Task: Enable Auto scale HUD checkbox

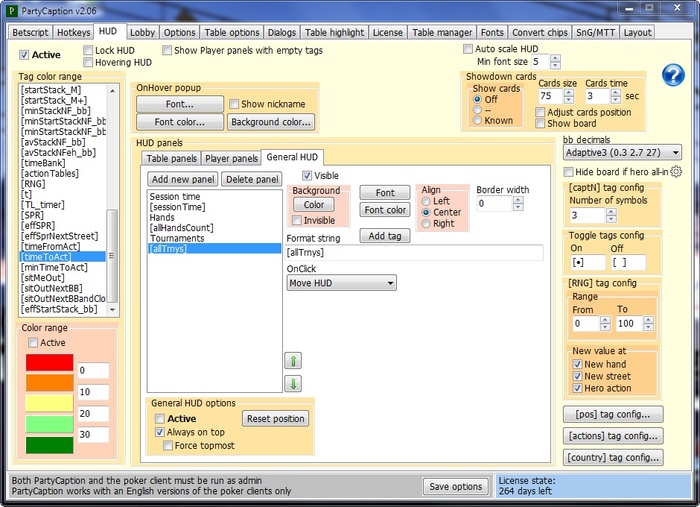Action: 468,49
